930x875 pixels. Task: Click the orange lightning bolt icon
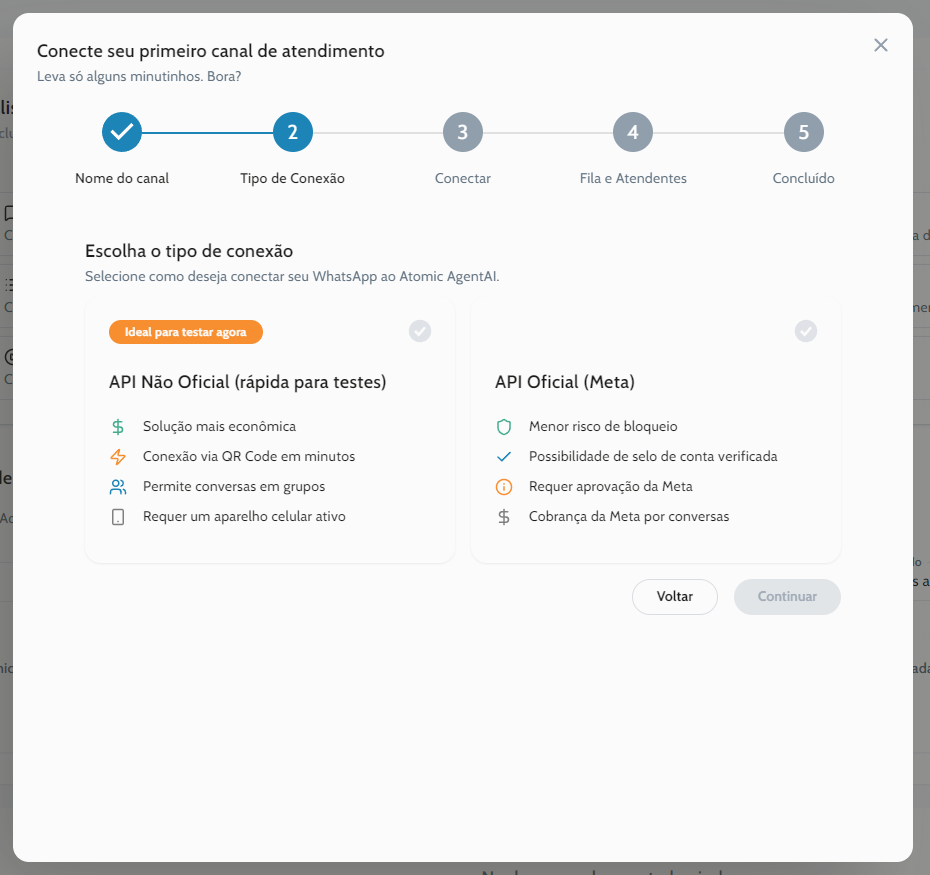click(118, 457)
